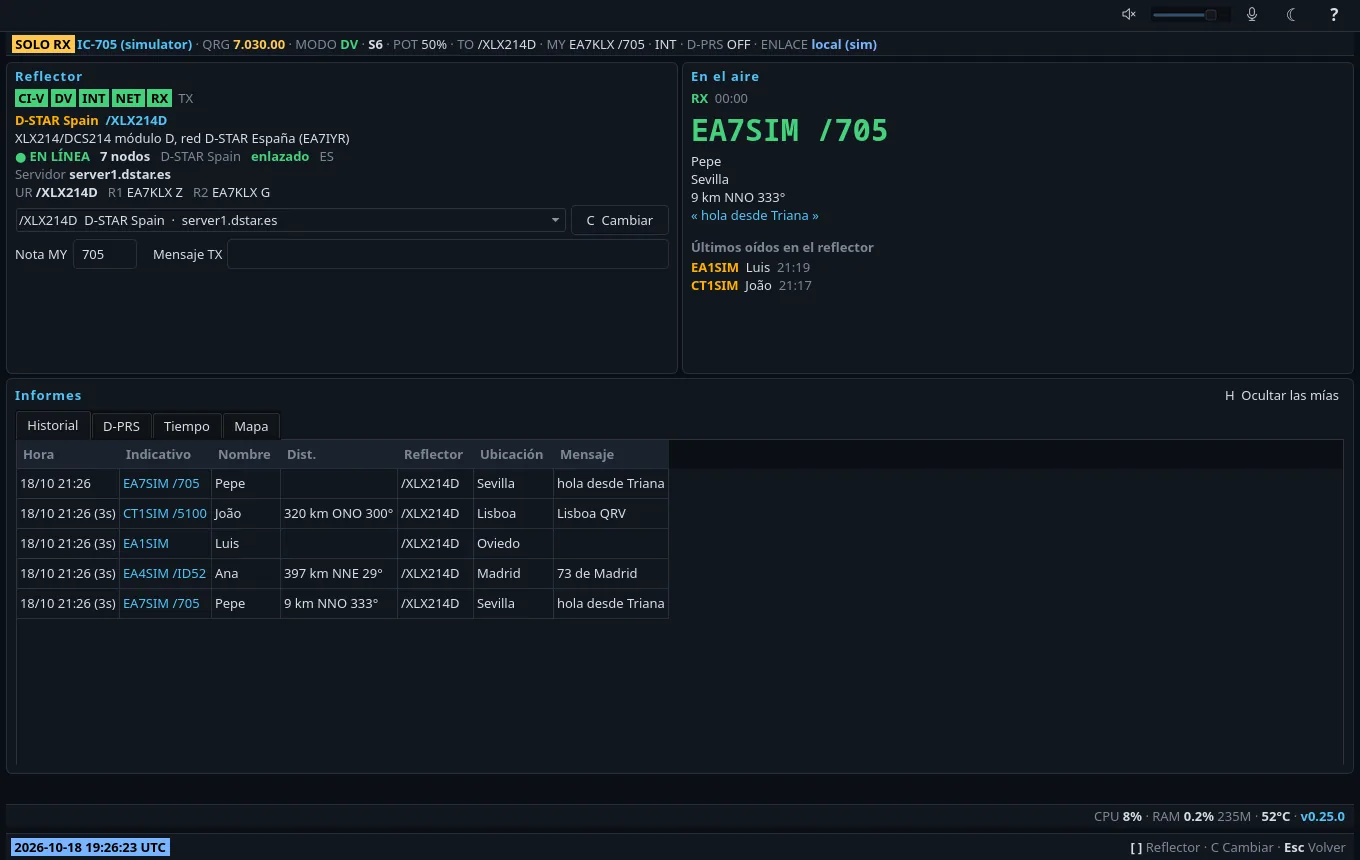
Task: Mute audio with the speaker icon
Action: point(1128,14)
